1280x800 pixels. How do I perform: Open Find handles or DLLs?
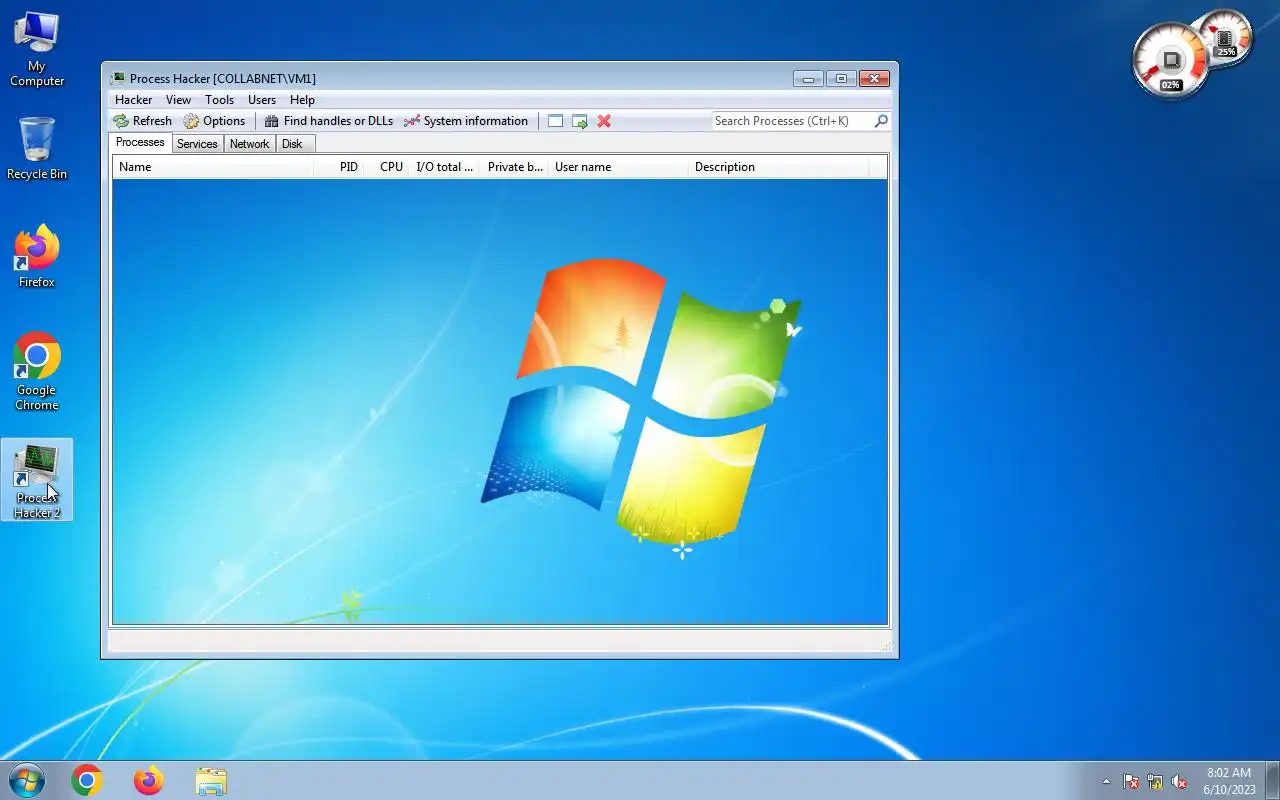click(328, 121)
